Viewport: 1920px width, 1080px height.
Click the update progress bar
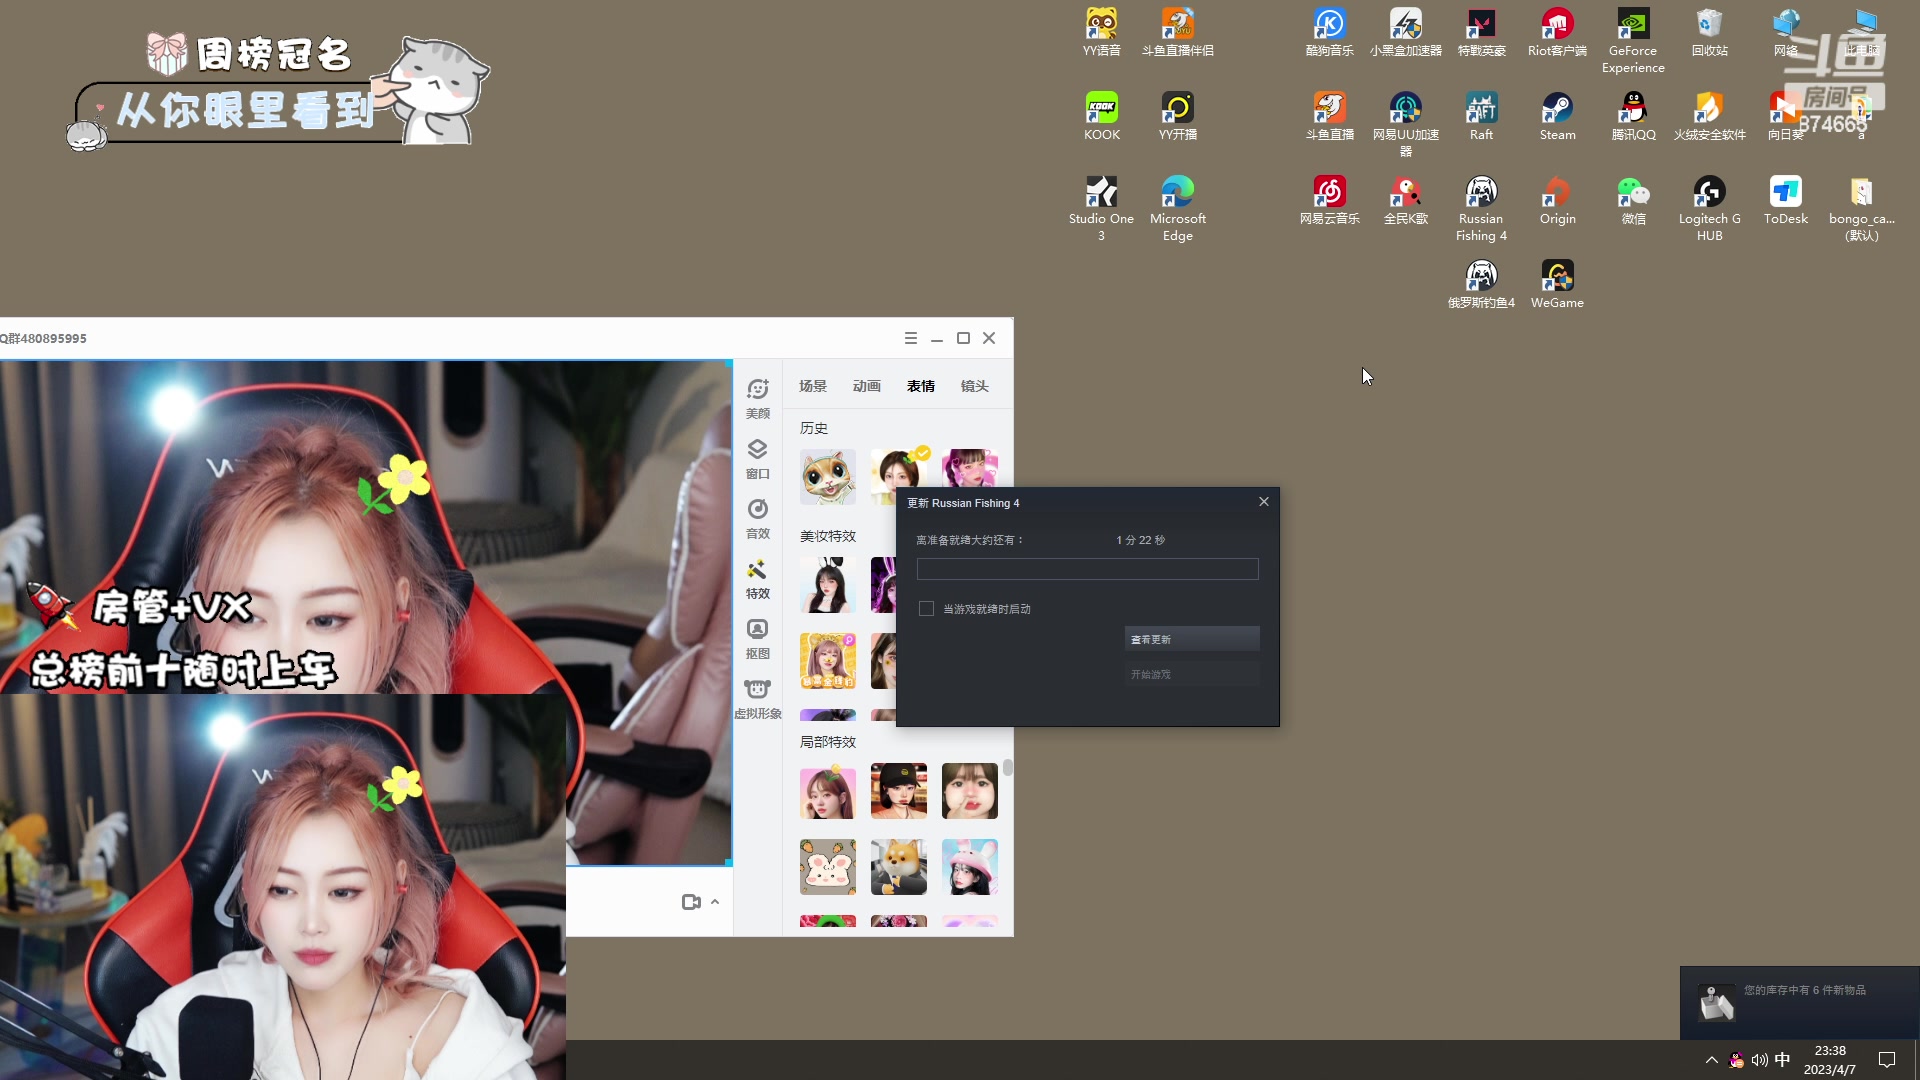[x=1087, y=569]
